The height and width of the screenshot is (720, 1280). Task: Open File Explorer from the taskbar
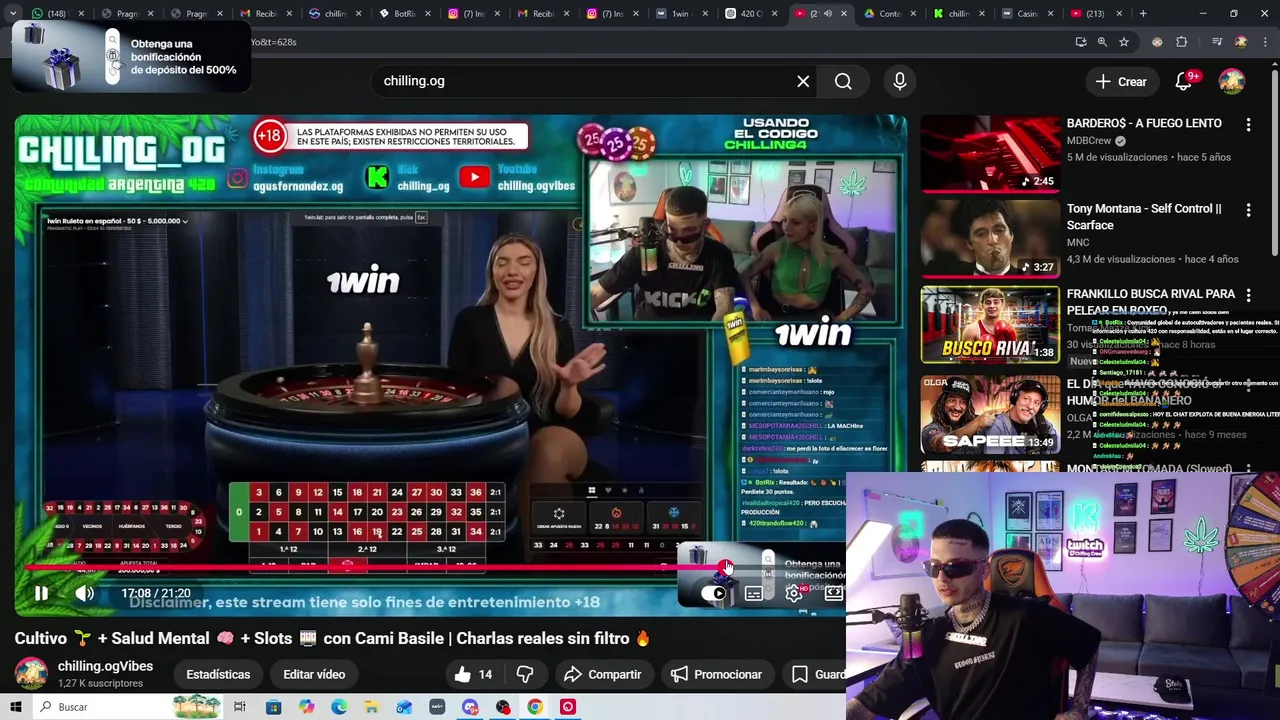pyautogui.click(x=371, y=707)
